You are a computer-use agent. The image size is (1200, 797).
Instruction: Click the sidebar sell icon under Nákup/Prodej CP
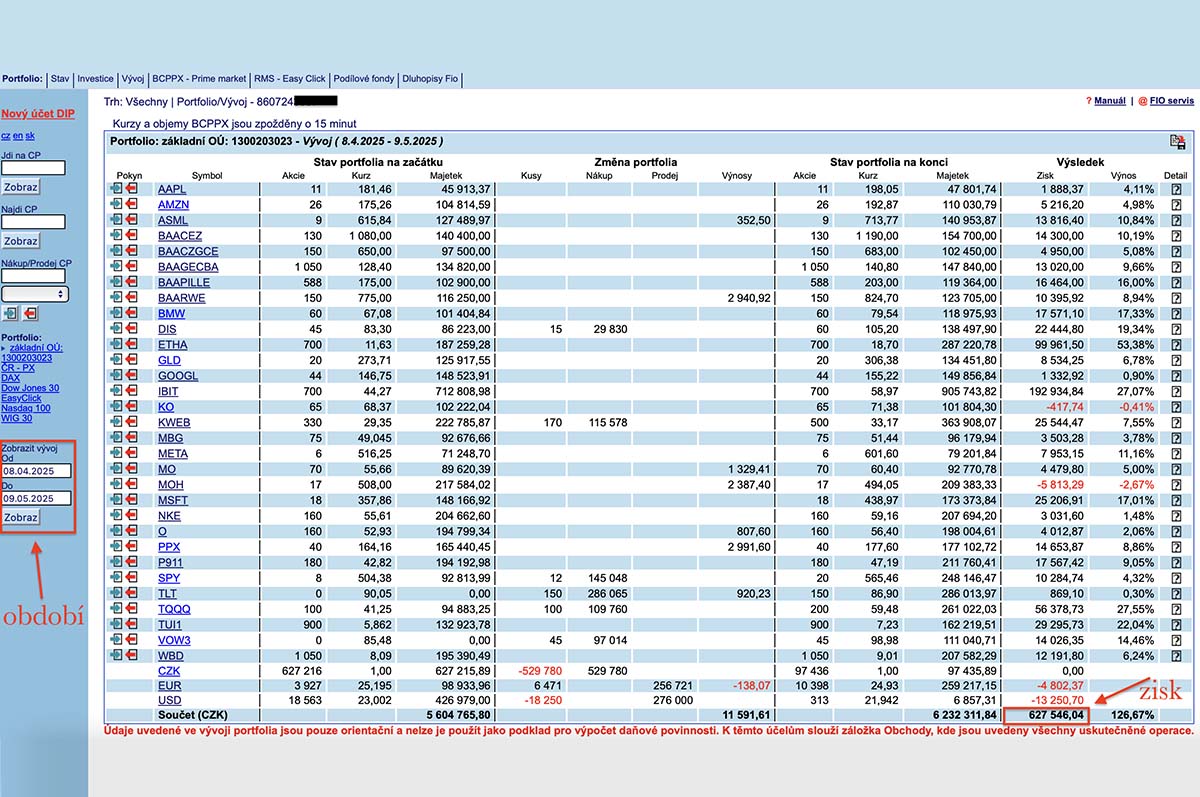30,313
